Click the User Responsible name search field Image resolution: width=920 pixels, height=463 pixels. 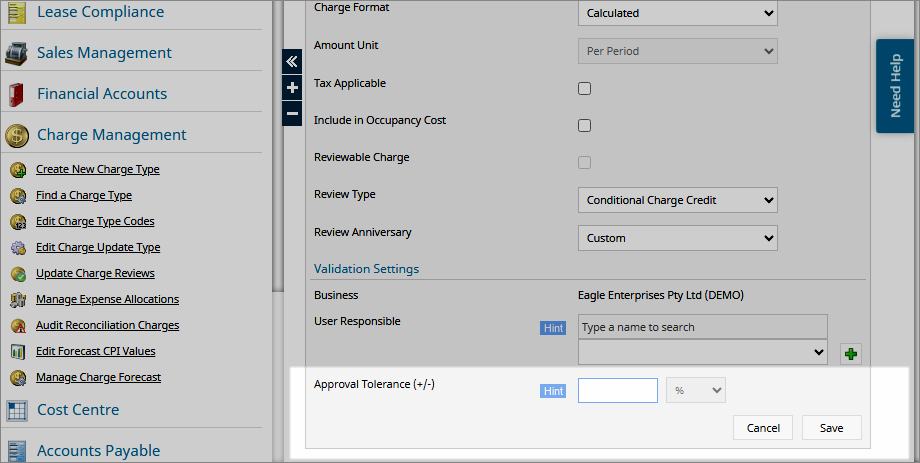[x=703, y=327]
